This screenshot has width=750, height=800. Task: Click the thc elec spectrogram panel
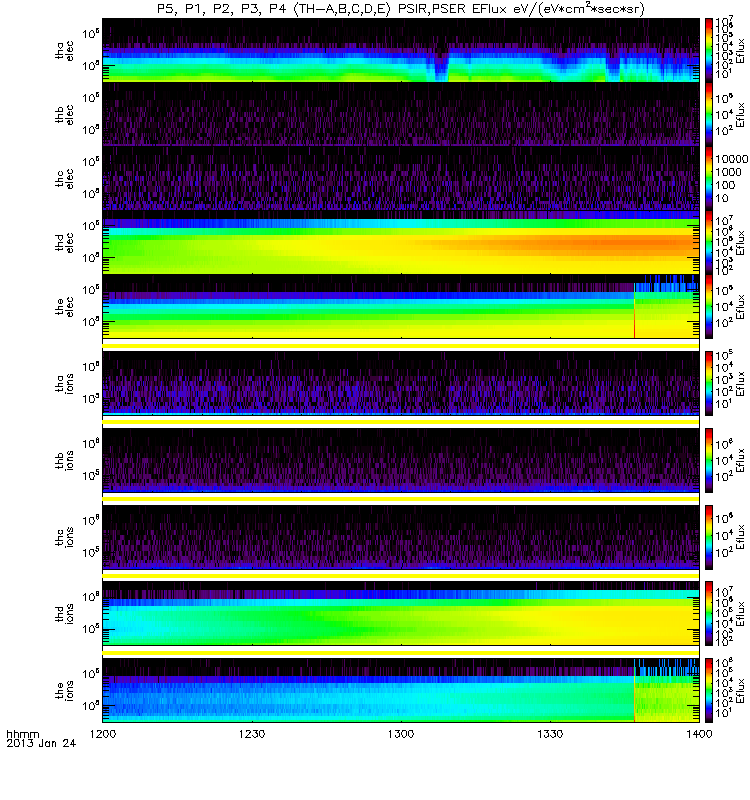(401, 178)
